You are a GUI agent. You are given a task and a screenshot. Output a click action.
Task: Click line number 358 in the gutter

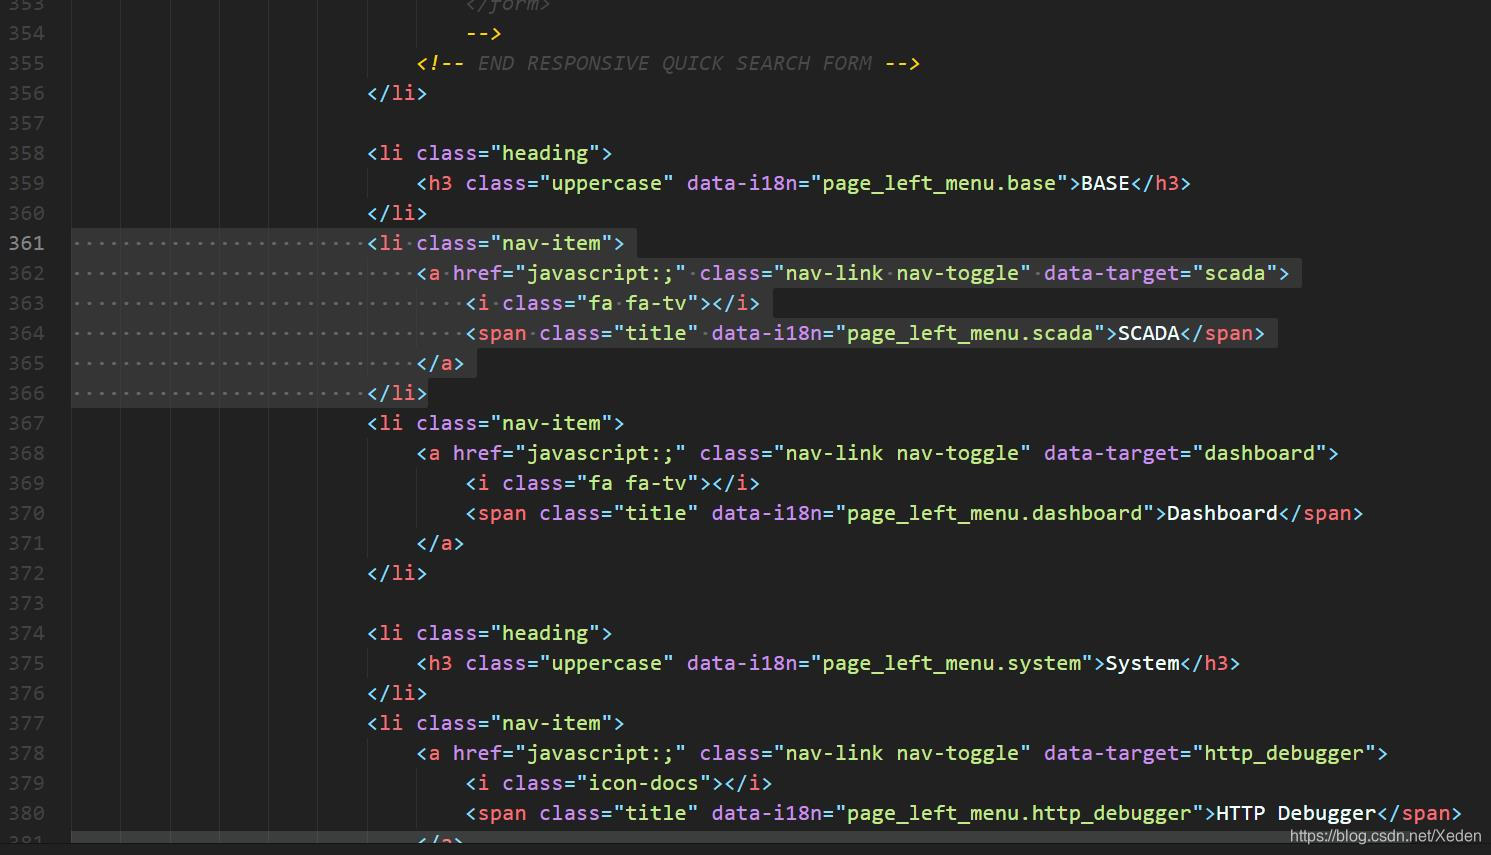(26, 153)
